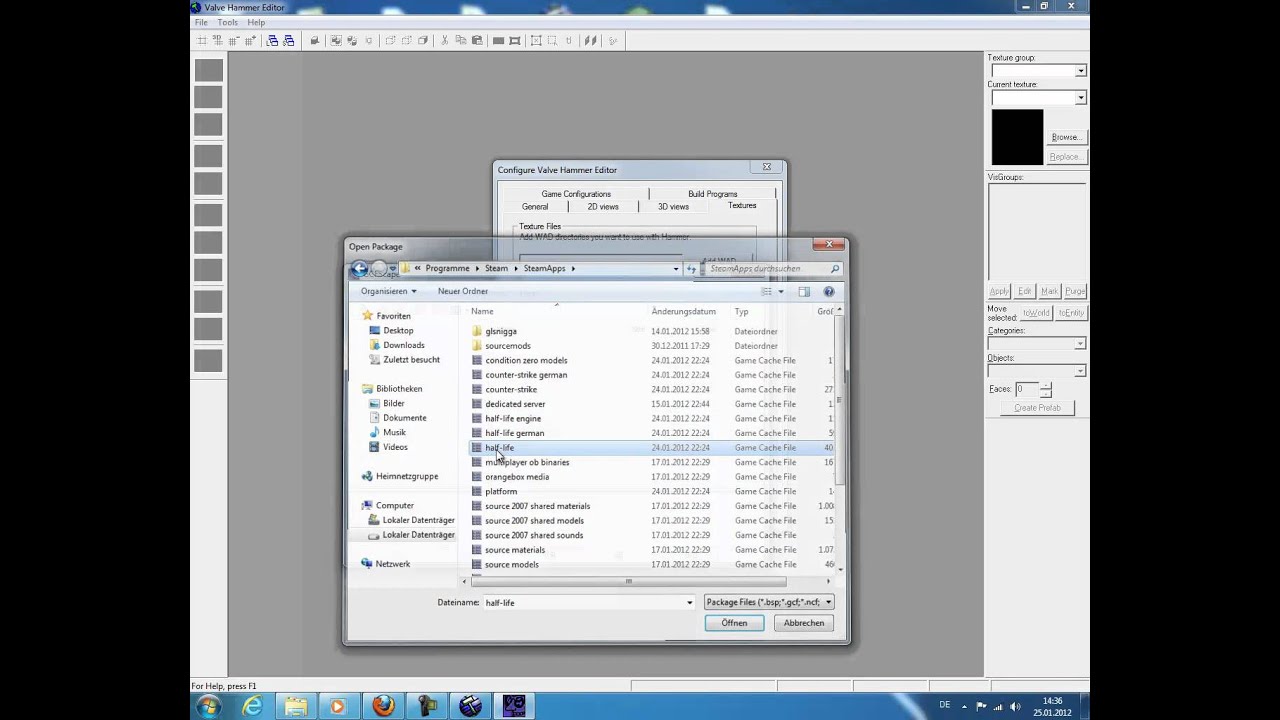Open the dialog Help icon
1280x720 pixels.
tap(828, 291)
